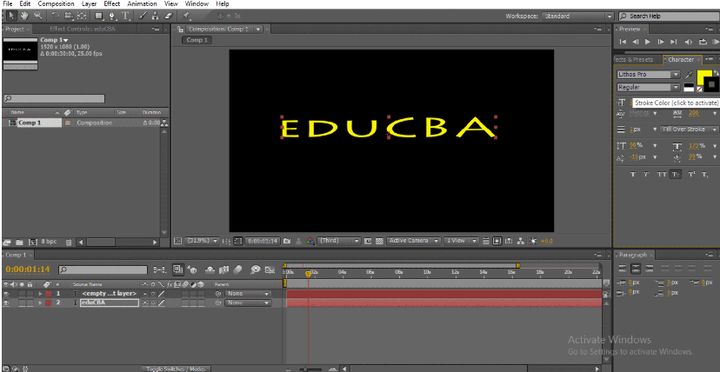Expand layer 1 properties triangle
Screen dimensions: 720x372
40,293
